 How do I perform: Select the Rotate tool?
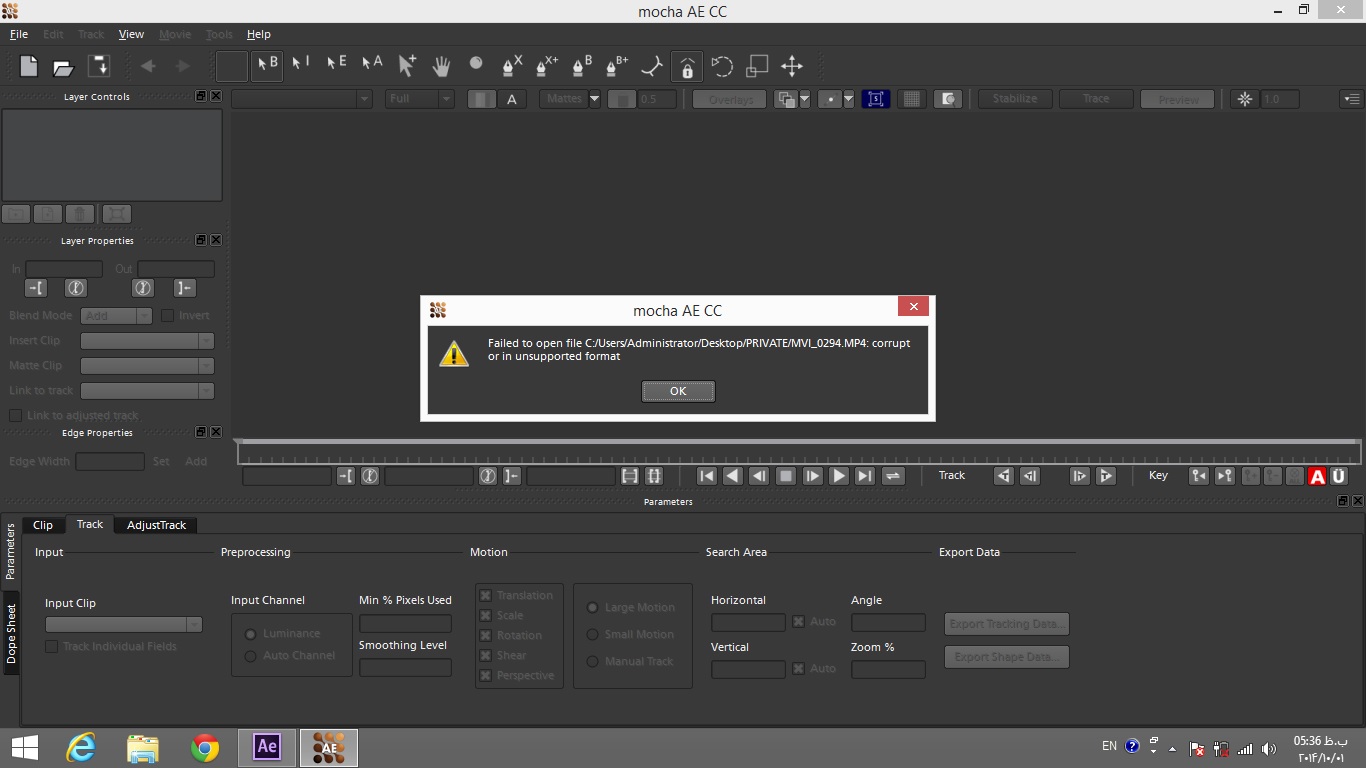(x=722, y=66)
